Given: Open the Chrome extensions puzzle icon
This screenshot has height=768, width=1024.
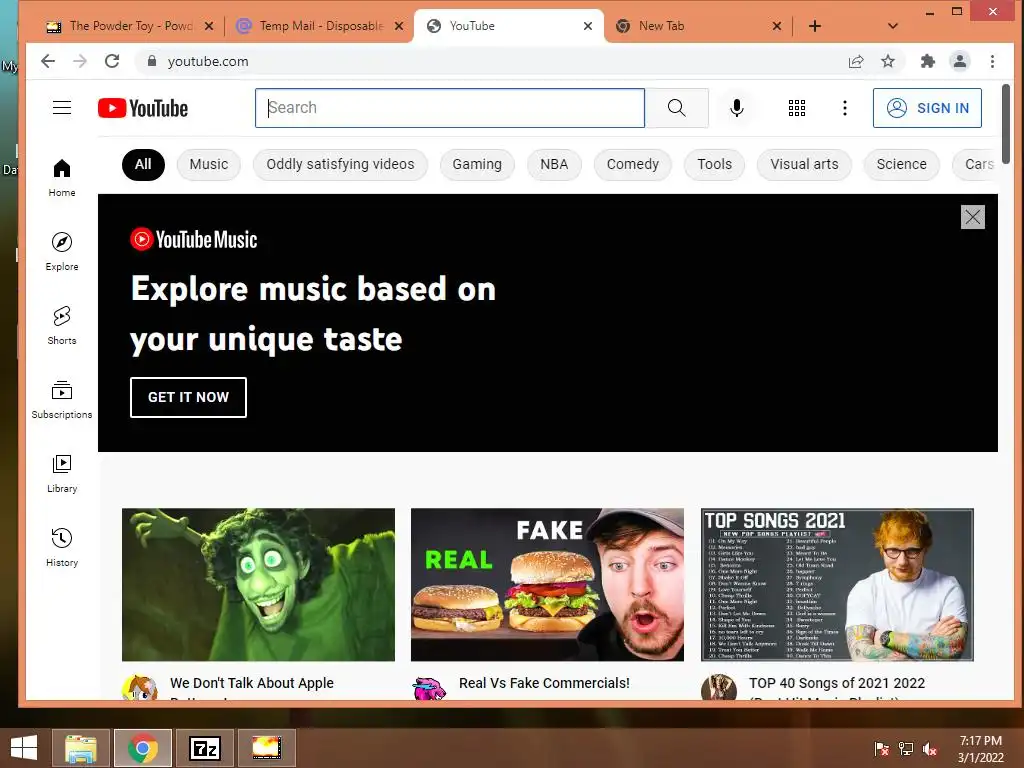Looking at the screenshot, I should (x=927, y=61).
